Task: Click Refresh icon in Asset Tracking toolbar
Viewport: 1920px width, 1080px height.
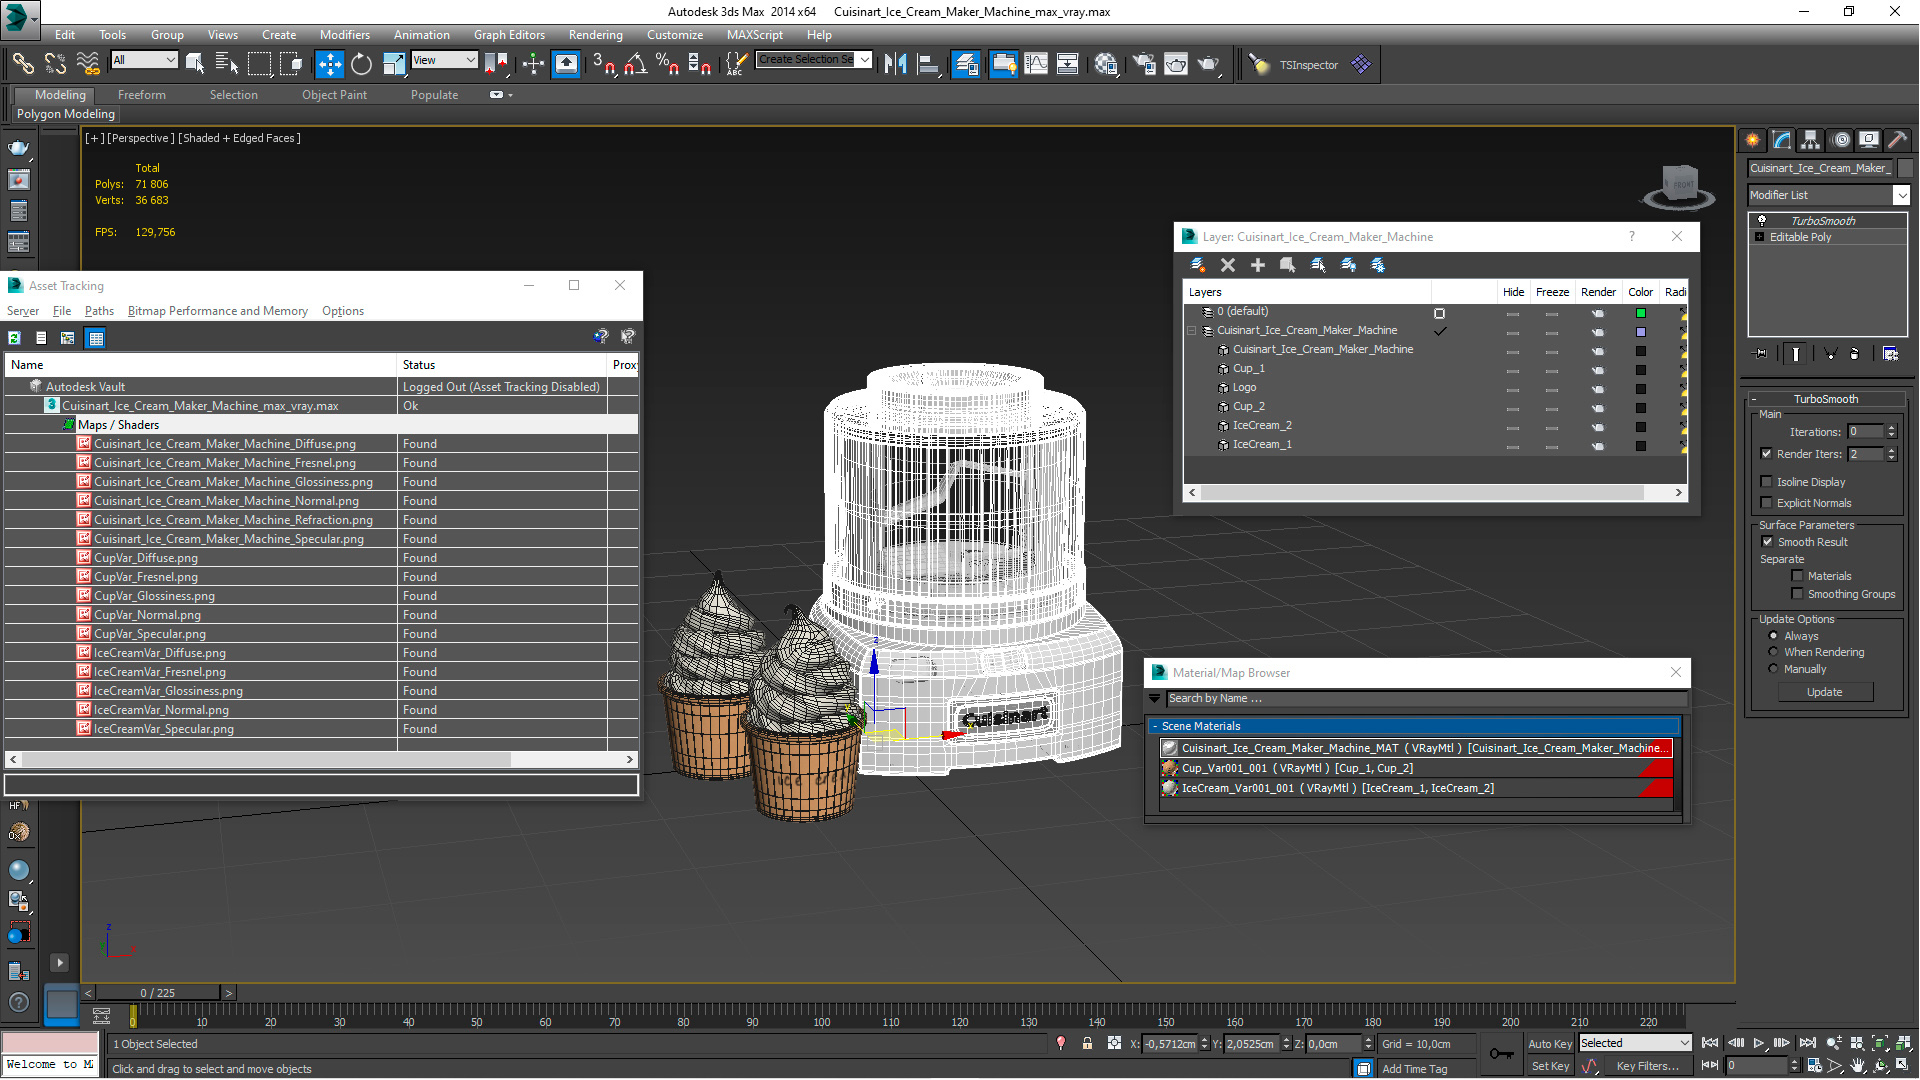Action: point(15,338)
